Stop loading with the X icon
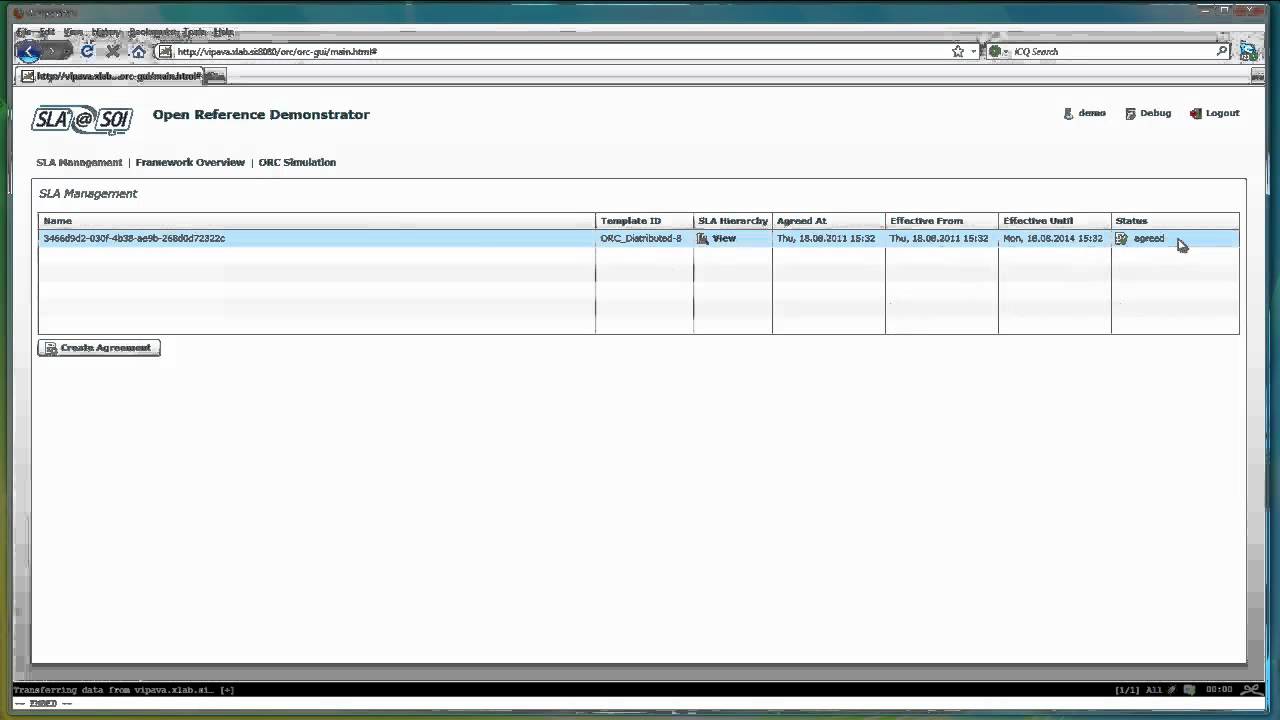This screenshot has width=1280, height=720. 113,51
